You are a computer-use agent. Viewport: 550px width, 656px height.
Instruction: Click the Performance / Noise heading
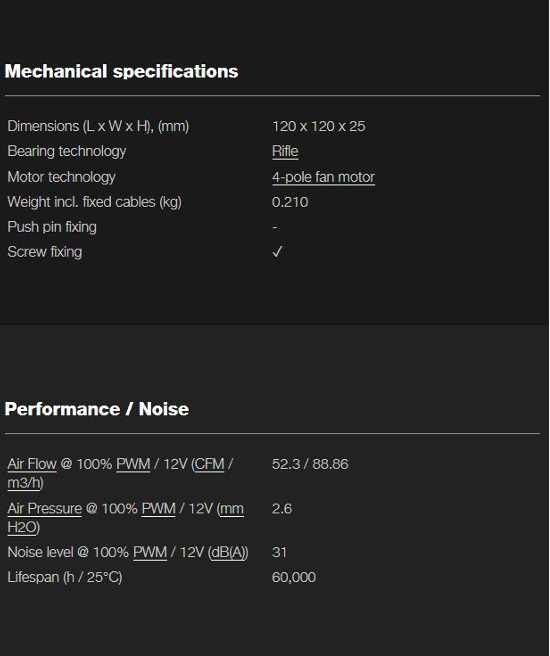[x=97, y=409]
